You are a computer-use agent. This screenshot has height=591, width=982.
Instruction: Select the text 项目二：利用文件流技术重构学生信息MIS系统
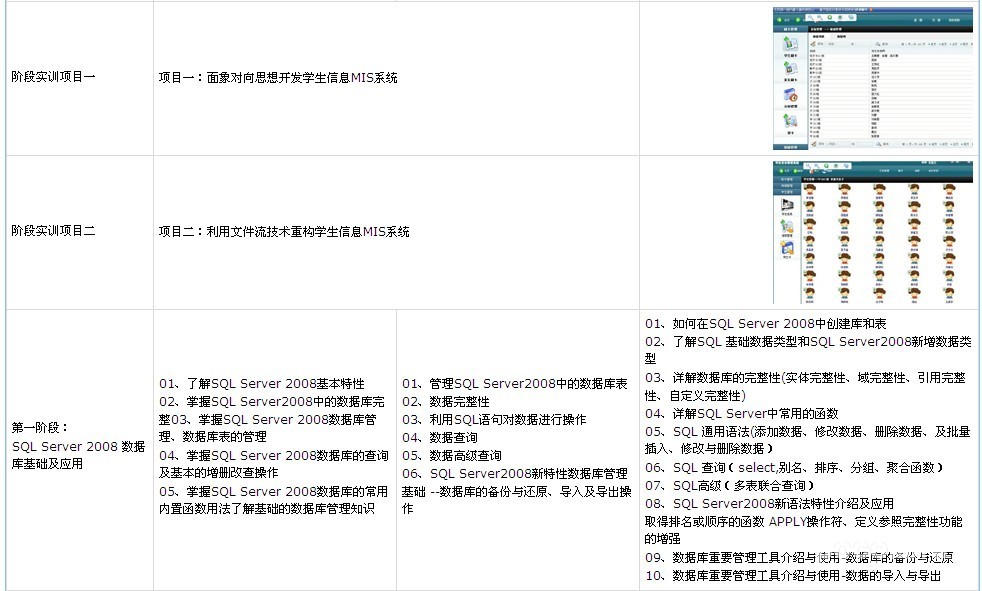tap(284, 231)
